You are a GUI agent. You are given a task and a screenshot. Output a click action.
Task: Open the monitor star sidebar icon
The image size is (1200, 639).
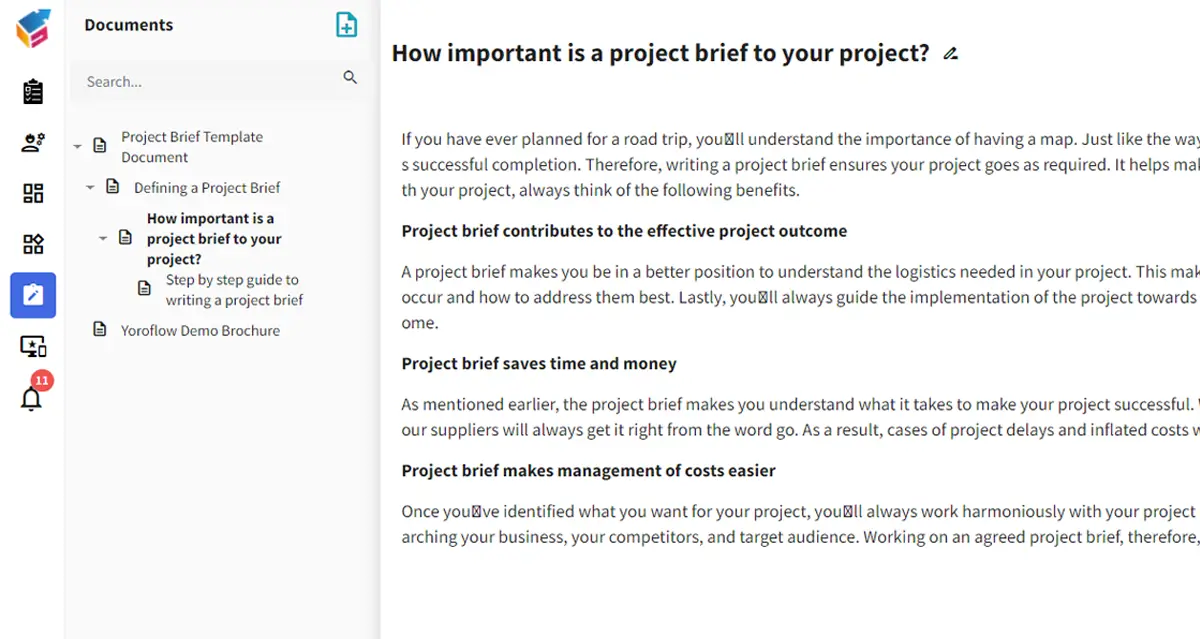click(33, 346)
